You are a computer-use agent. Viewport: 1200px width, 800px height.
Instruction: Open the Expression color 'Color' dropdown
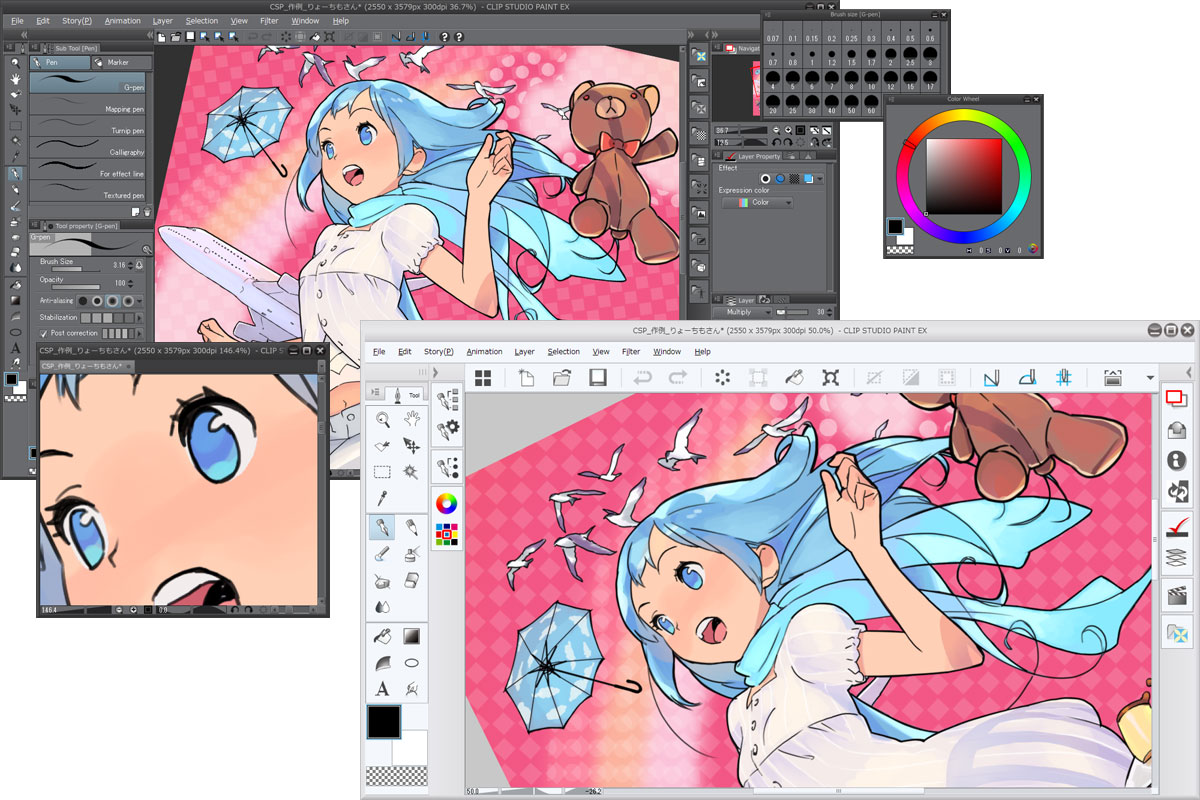point(757,203)
